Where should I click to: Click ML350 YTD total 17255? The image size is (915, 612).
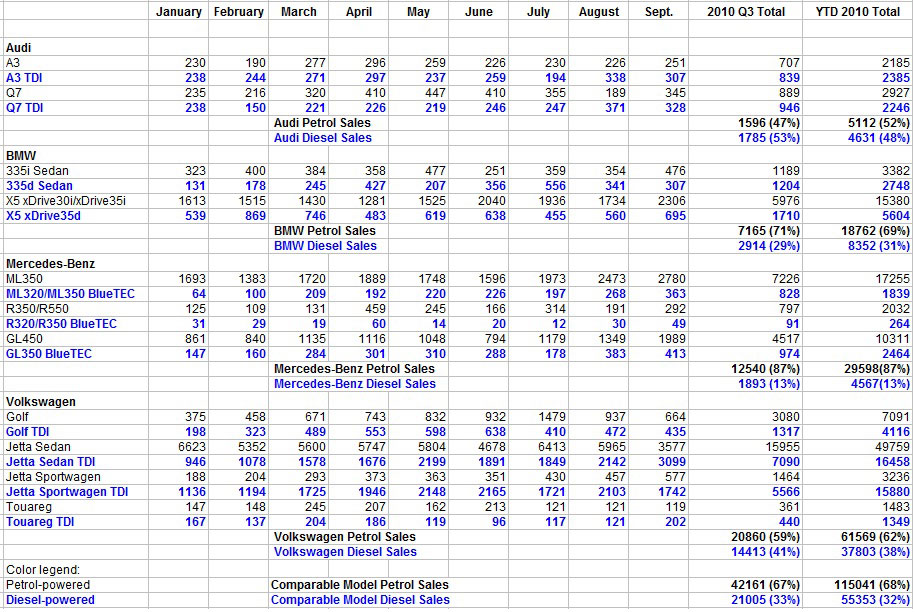(x=892, y=279)
